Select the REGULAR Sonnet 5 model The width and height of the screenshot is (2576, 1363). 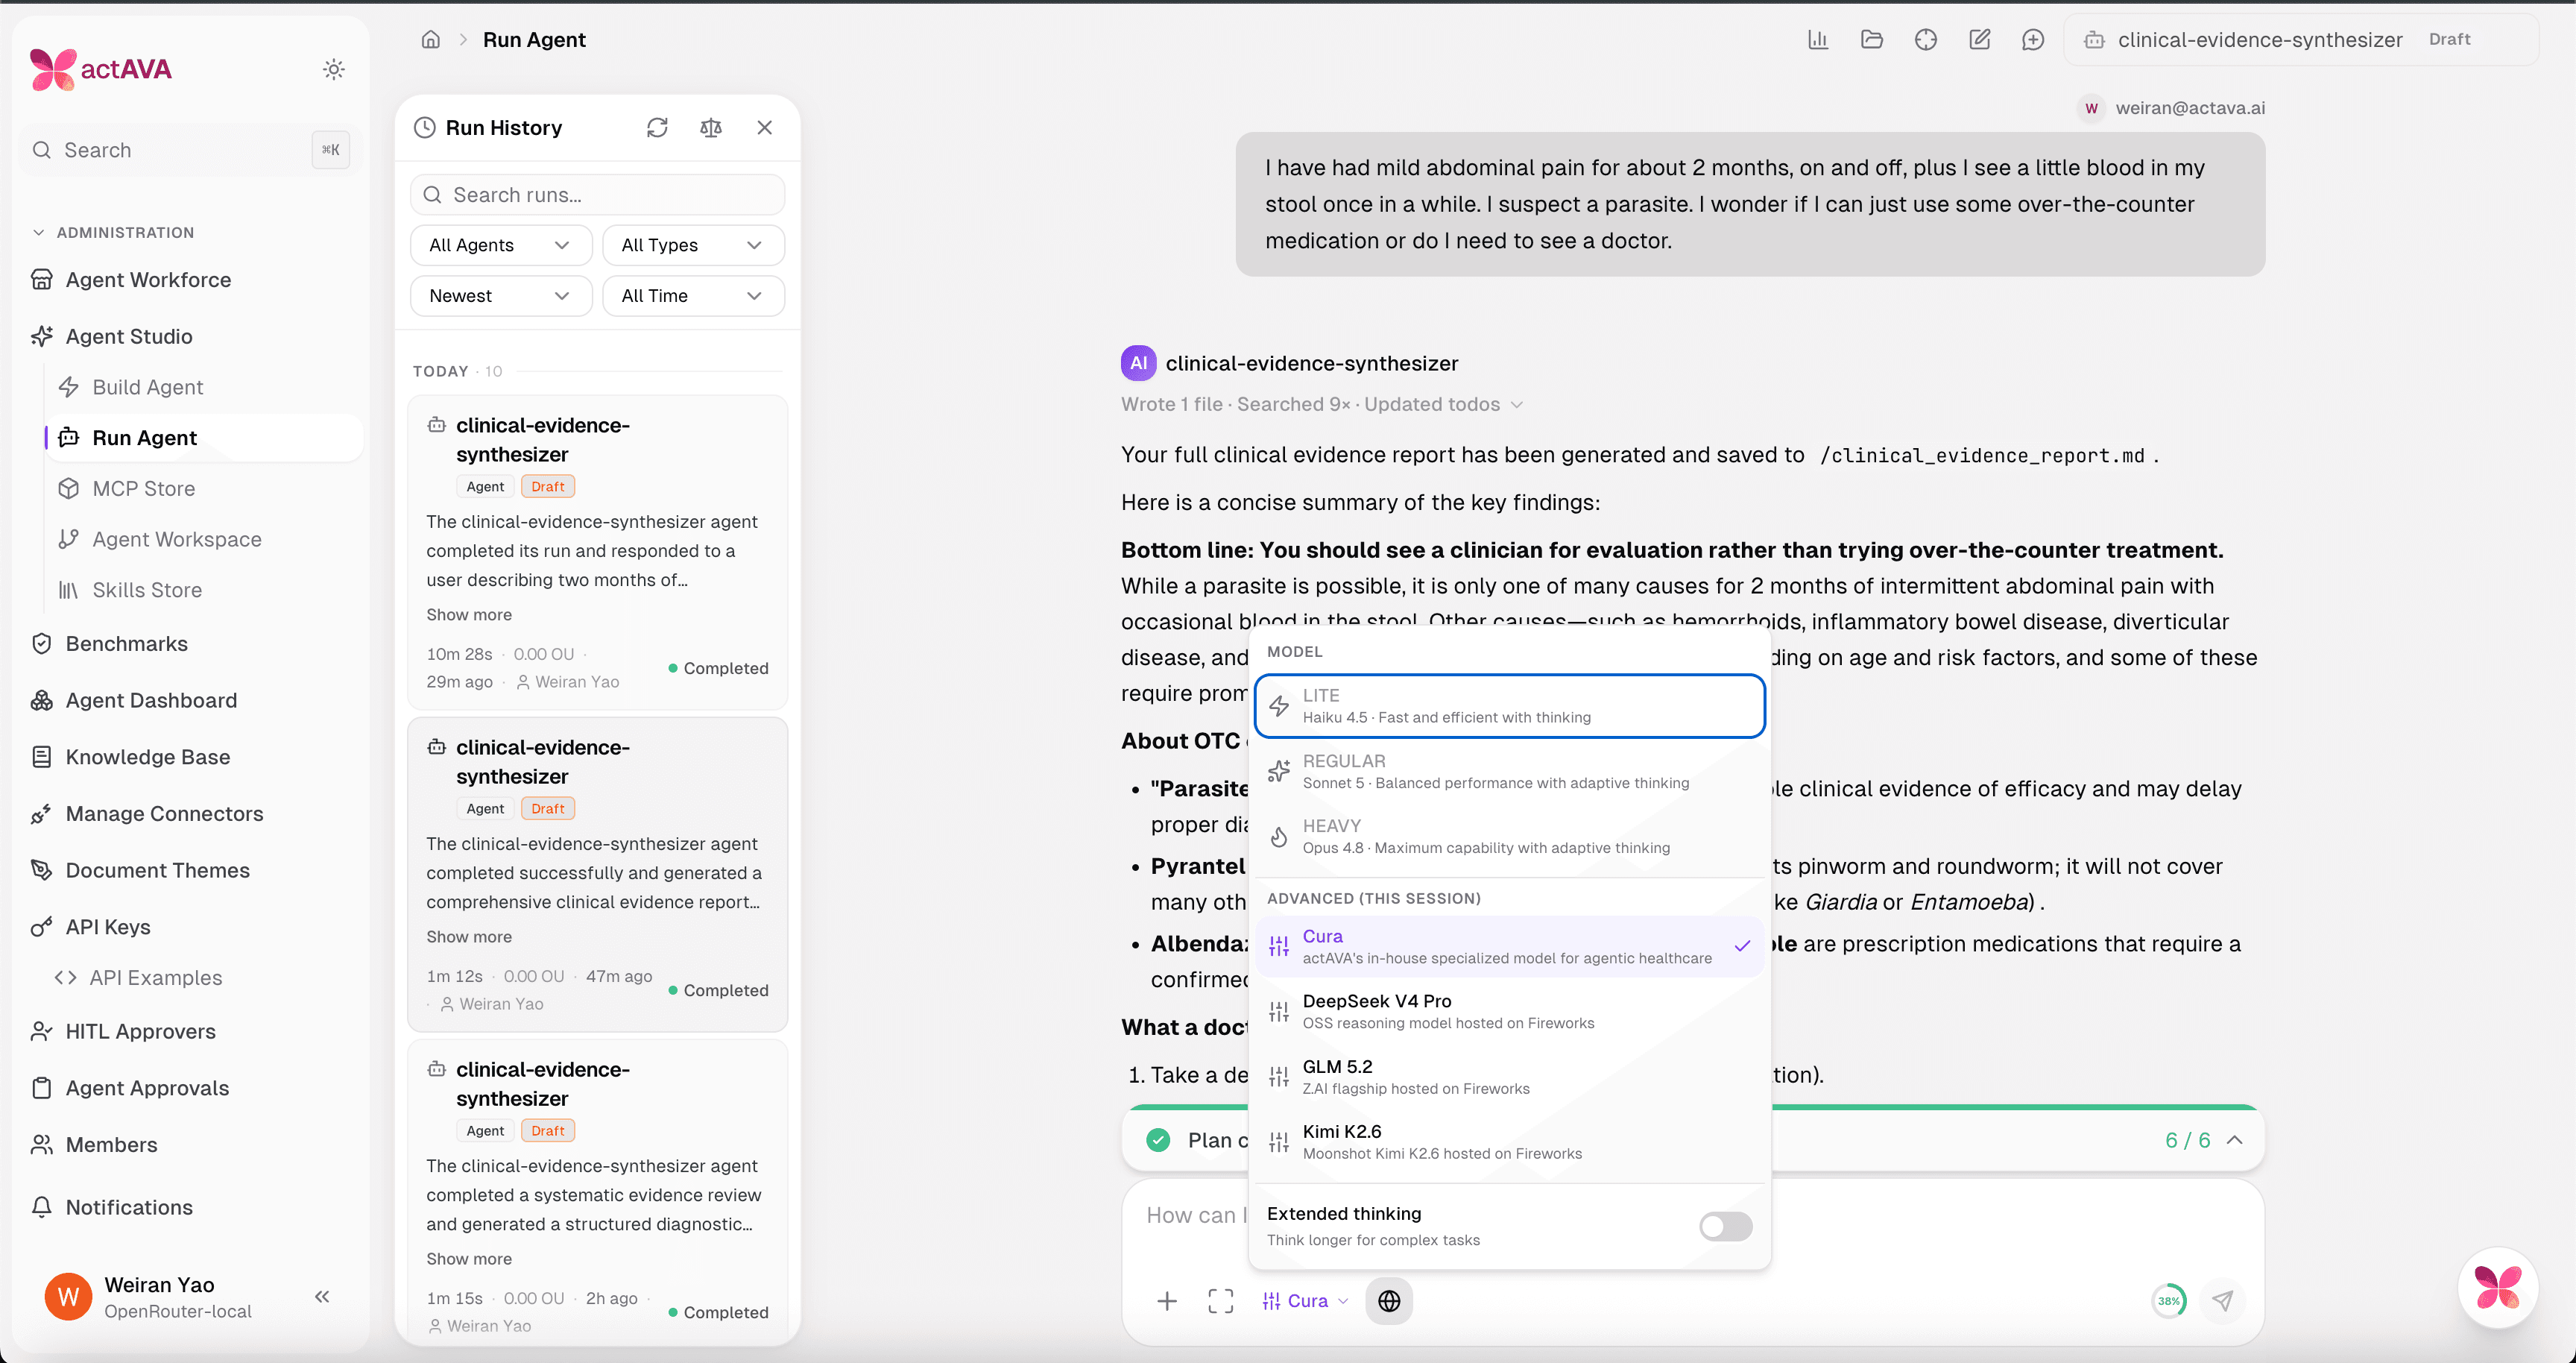pyautogui.click(x=1509, y=771)
